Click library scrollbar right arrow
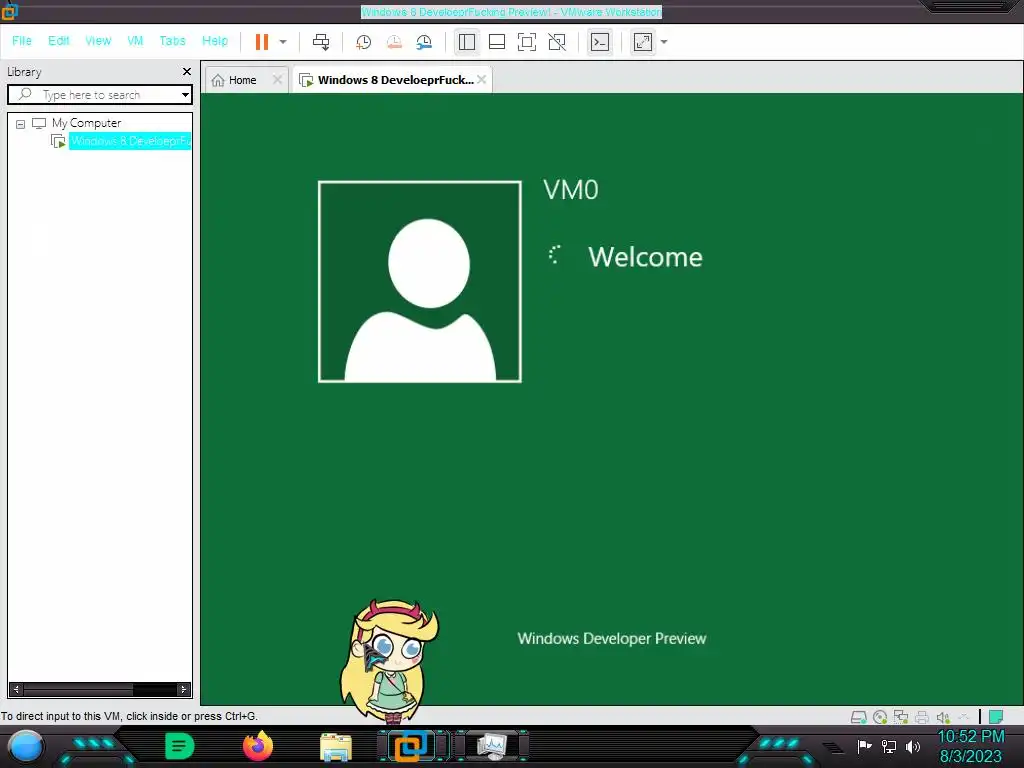1024x768 pixels. 184,689
